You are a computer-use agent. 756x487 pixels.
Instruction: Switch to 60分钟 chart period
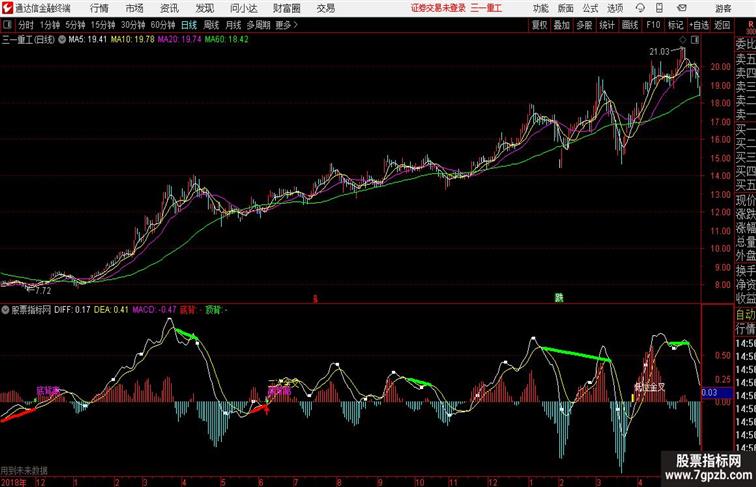pyautogui.click(x=162, y=25)
